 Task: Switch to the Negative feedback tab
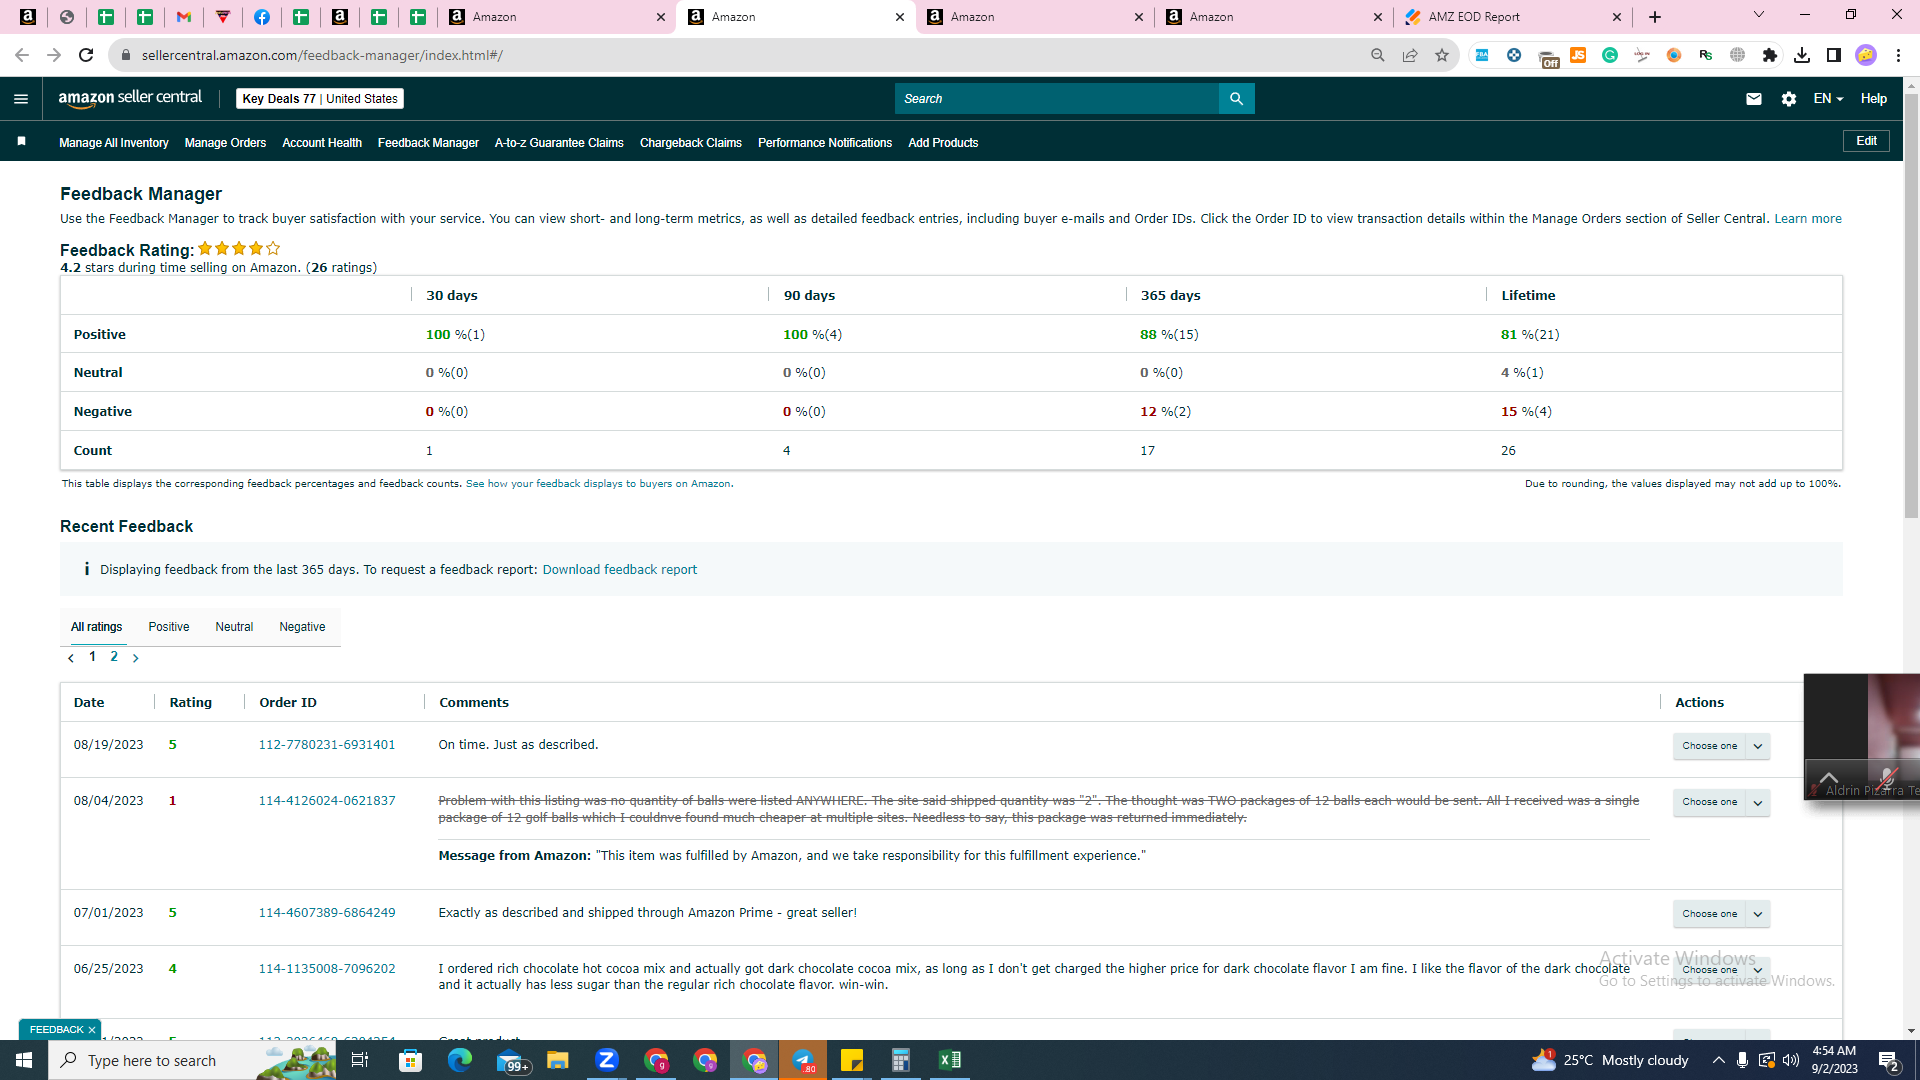tap(302, 627)
